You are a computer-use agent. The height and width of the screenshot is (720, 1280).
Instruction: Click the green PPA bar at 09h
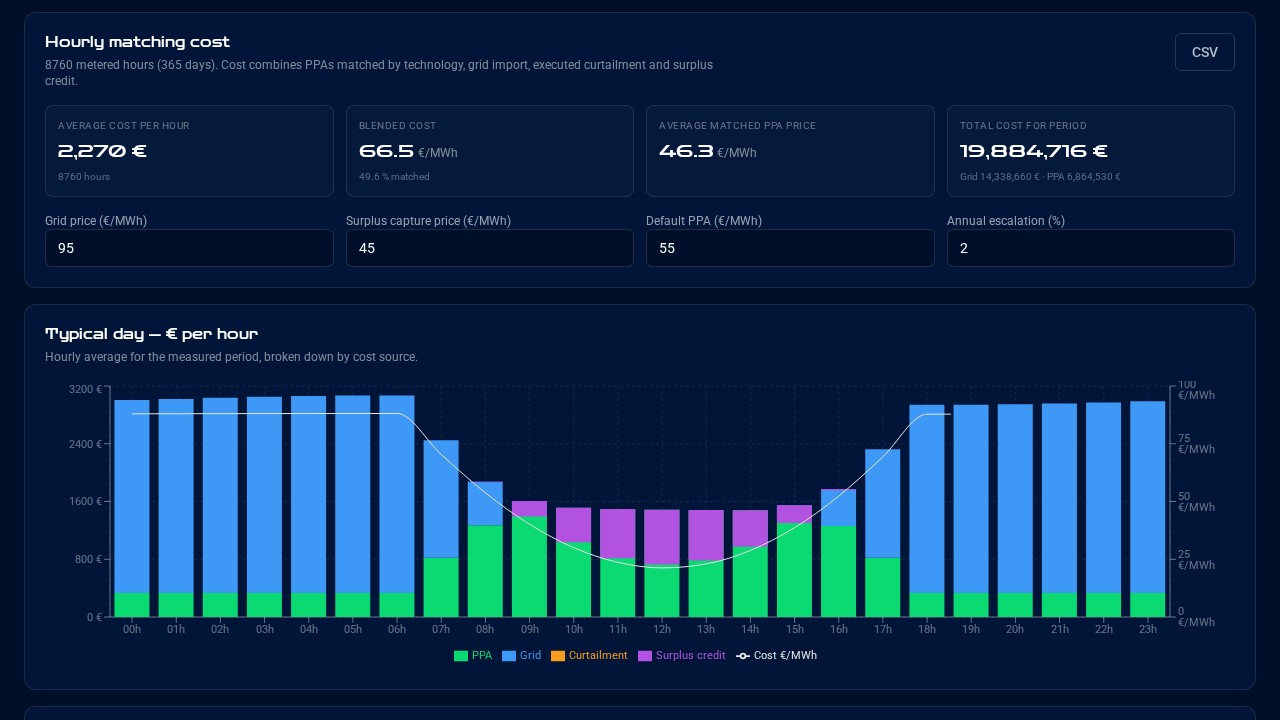pyautogui.click(x=530, y=567)
